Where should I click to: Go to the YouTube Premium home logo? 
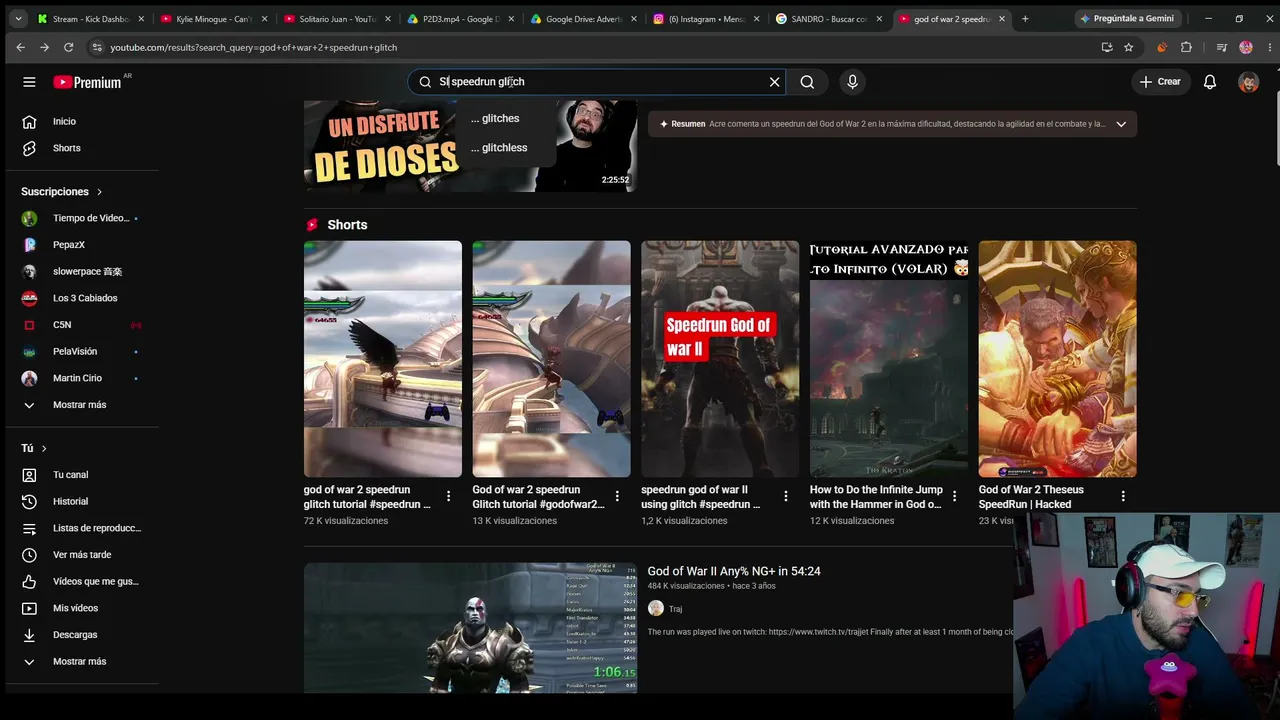click(x=87, y=82)
